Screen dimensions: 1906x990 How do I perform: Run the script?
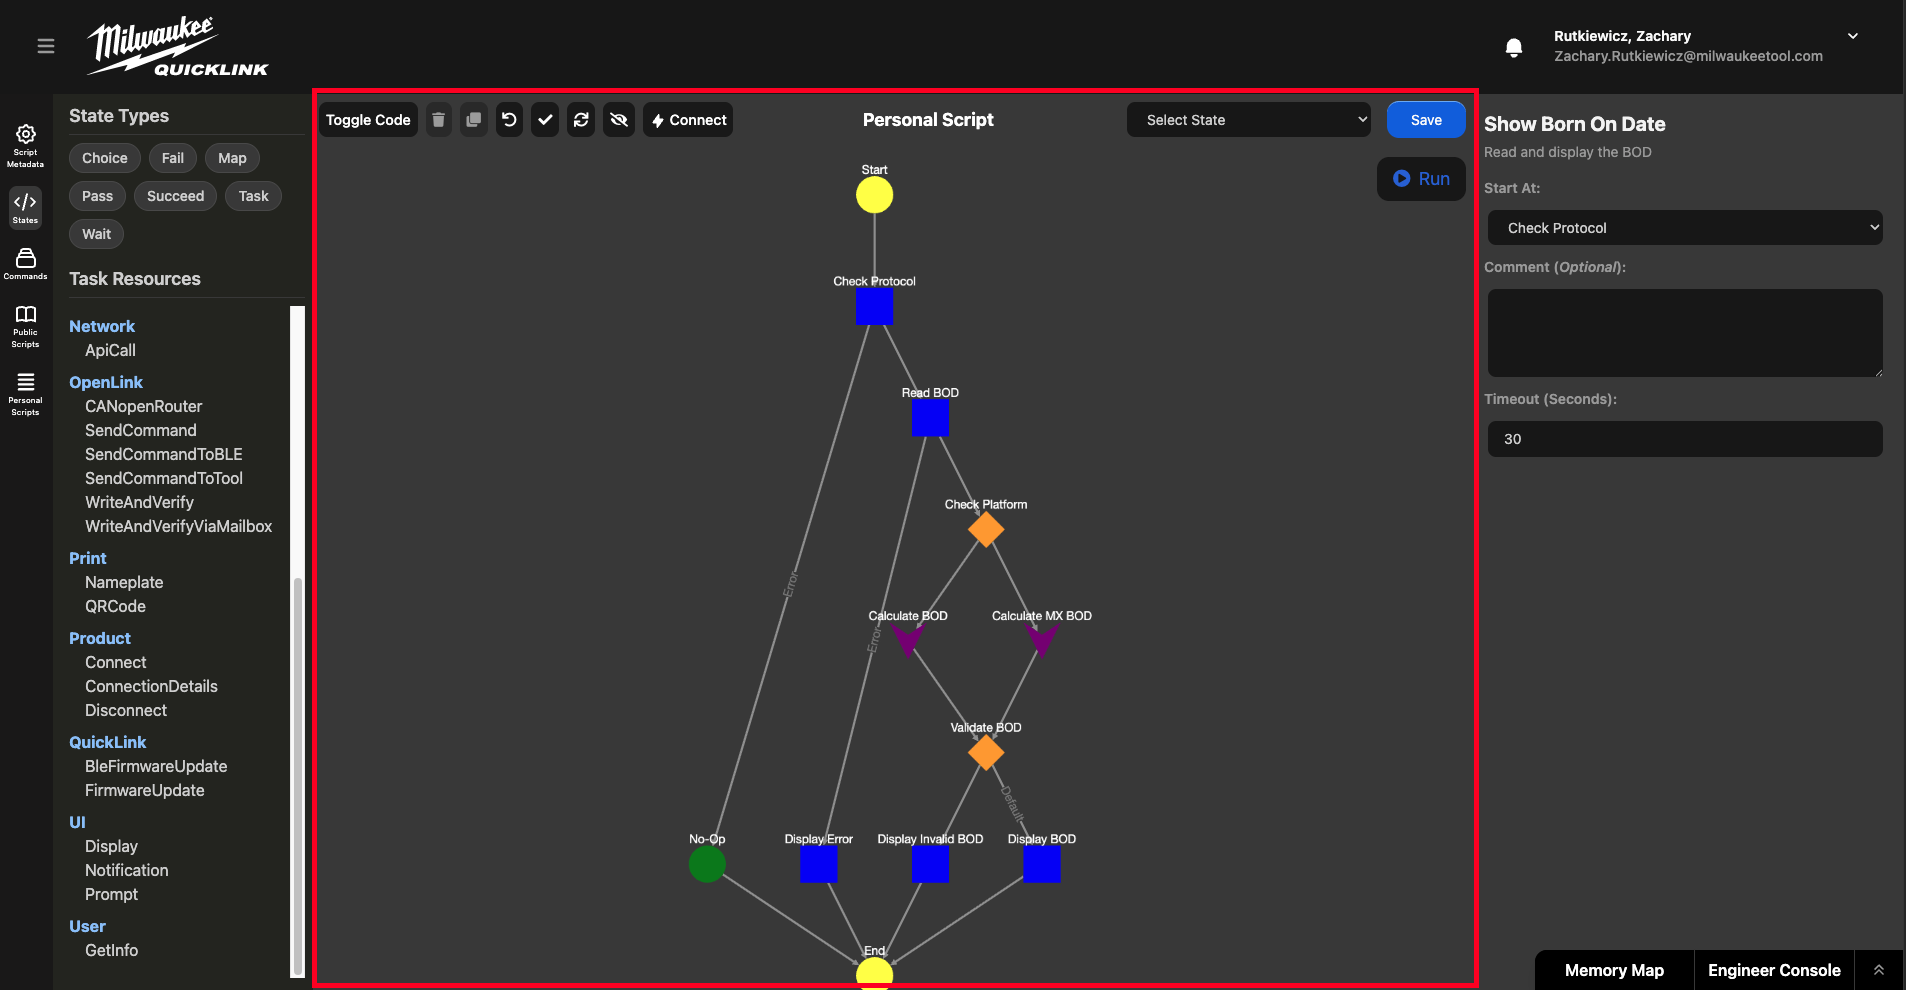tap(1421, 179)
